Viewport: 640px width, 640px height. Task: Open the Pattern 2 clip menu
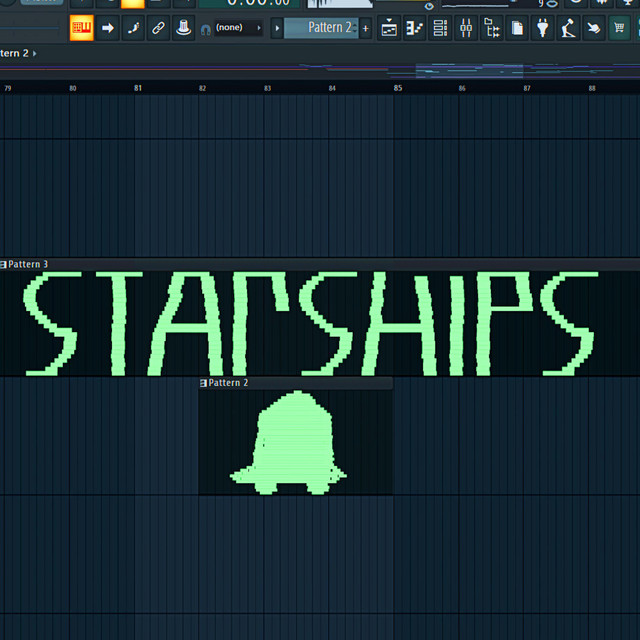tap(204, 383)
